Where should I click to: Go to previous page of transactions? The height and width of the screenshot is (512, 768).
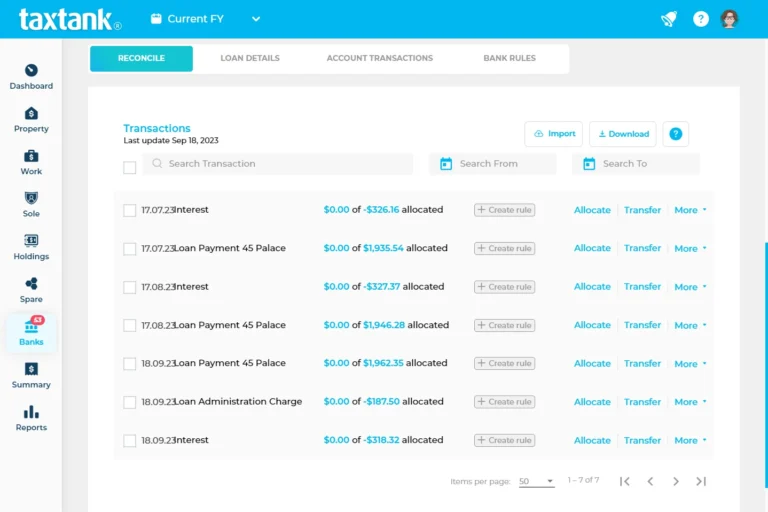(x=650, y=481)
